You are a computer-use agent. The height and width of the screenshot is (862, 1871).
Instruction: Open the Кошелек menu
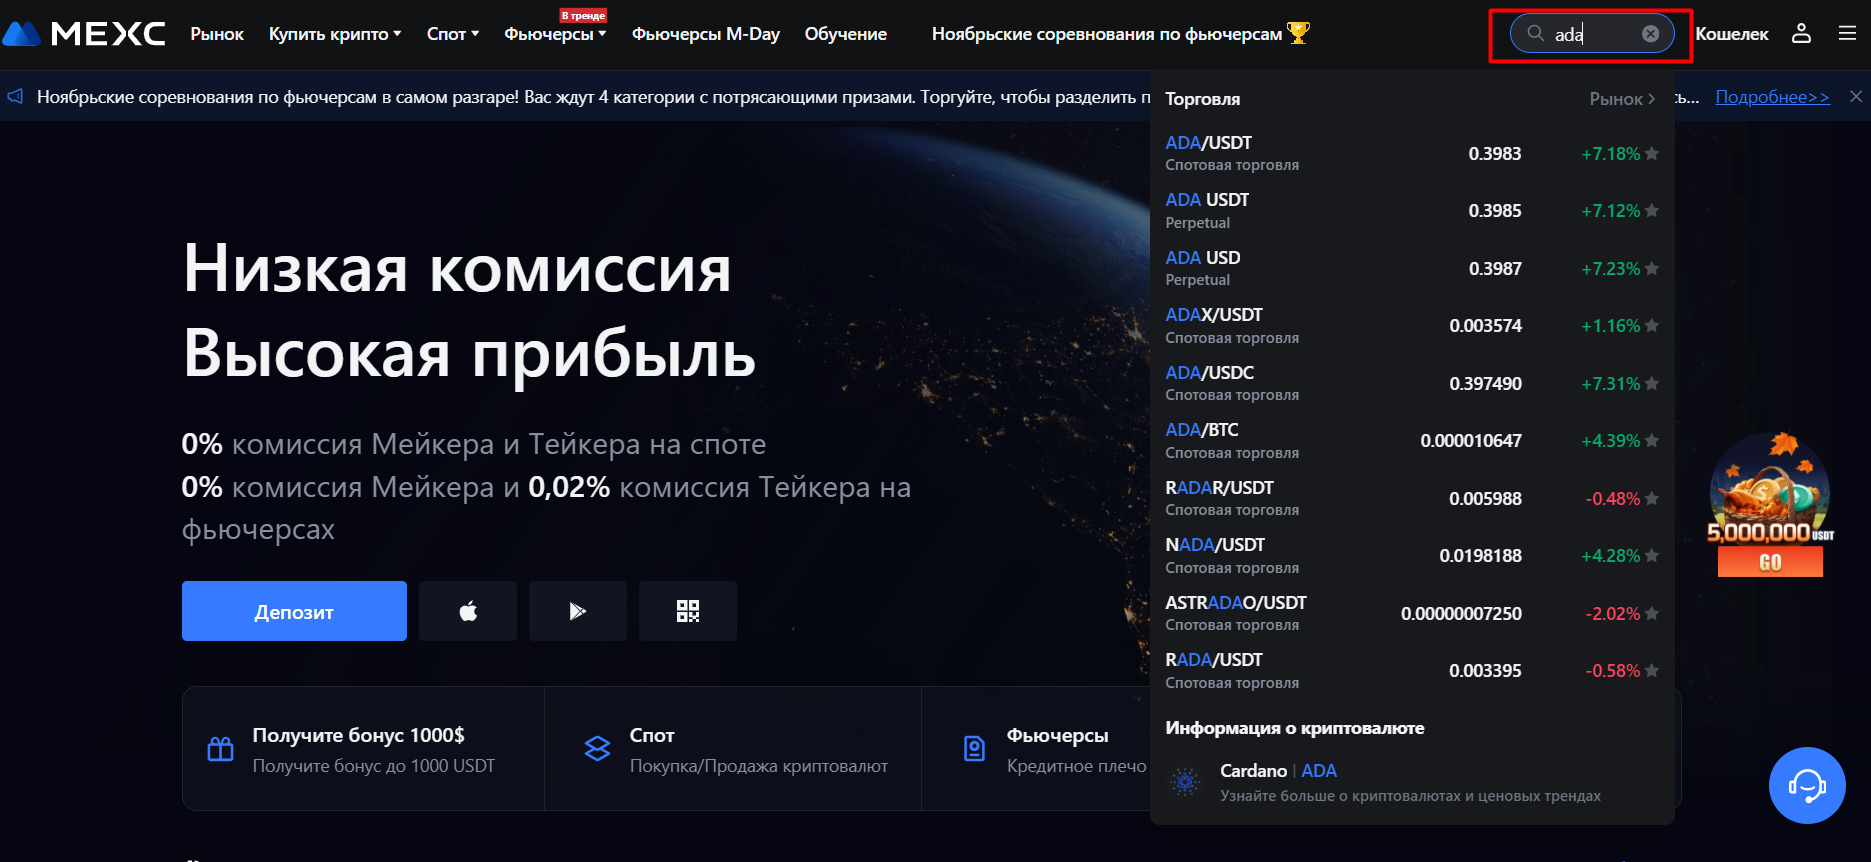point(1732,34)
